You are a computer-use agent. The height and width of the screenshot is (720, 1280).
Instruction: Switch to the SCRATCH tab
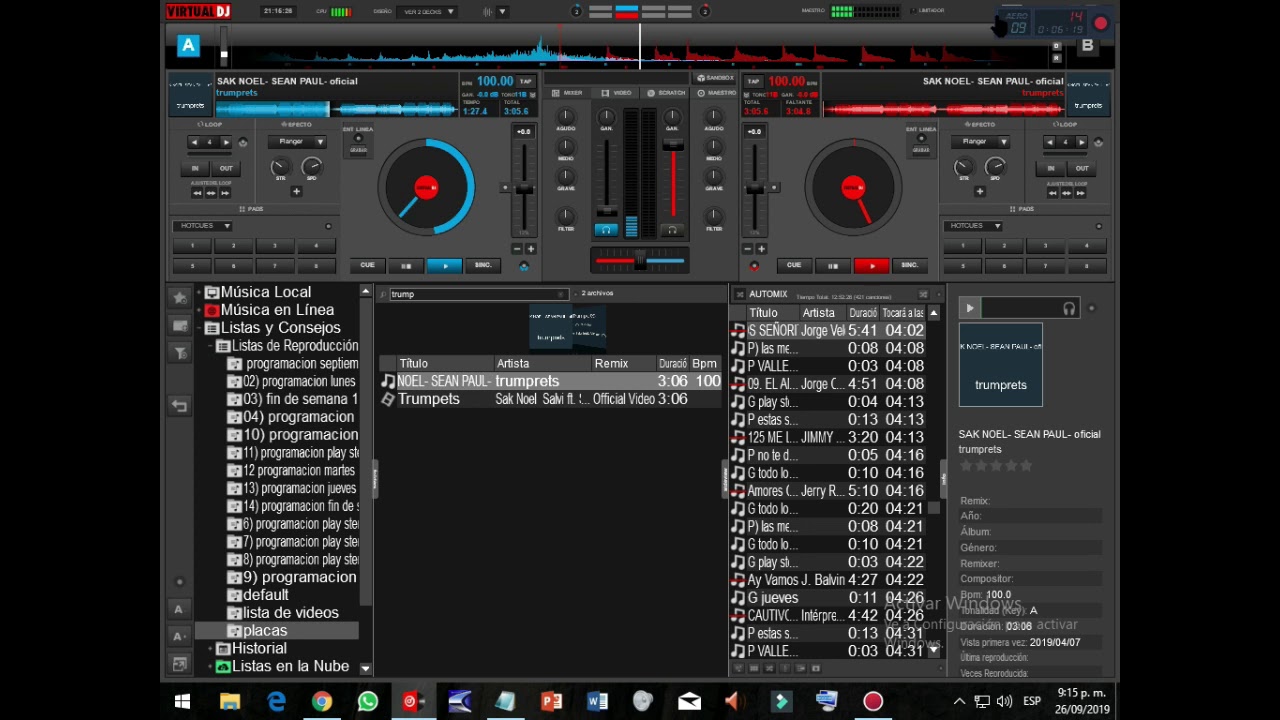tap(667, 93)
